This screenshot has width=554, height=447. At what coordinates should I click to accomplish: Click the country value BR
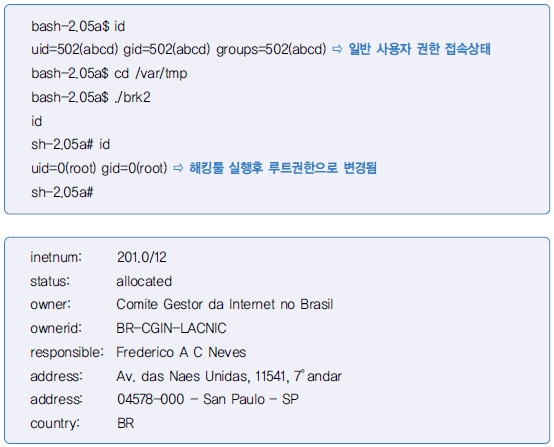[125, 423]
